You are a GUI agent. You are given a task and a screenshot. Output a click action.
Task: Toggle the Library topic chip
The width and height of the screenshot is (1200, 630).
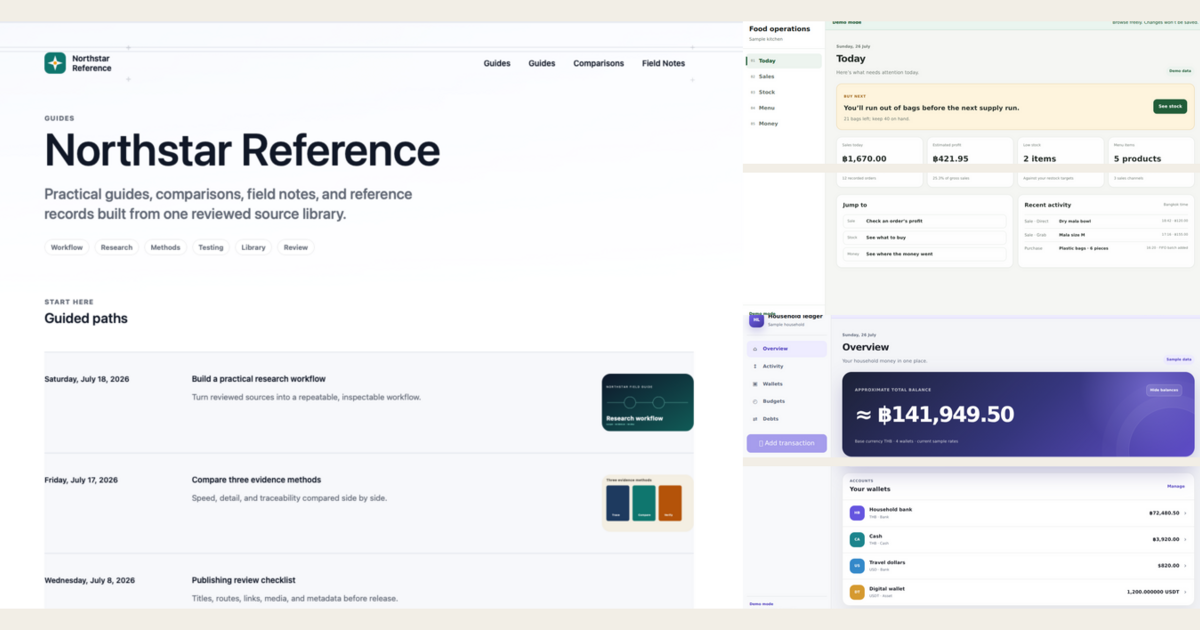(x=254, y=247)
